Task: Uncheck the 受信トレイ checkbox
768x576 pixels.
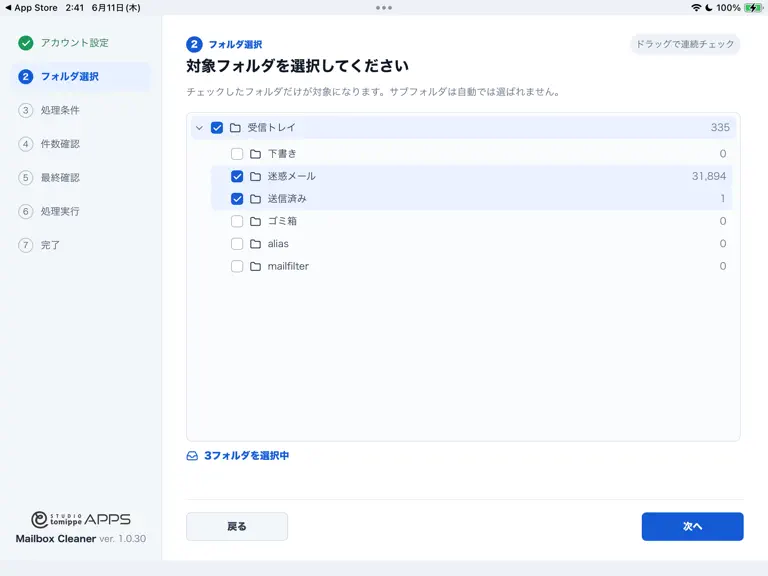Action: point(216,128)
